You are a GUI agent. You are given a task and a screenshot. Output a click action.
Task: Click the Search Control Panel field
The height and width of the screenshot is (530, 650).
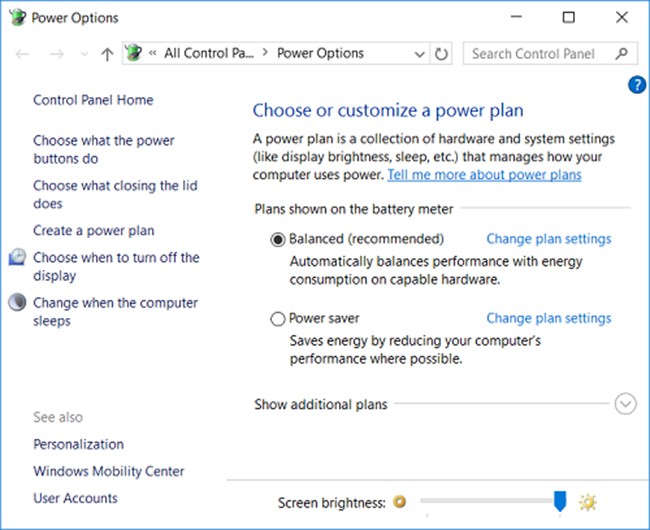[538, 54]
